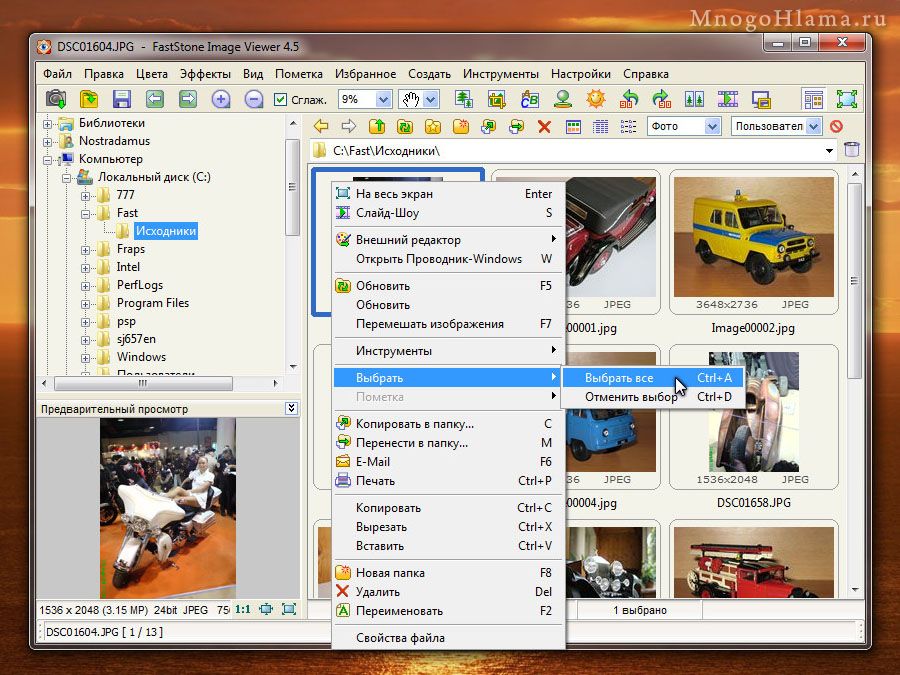The width and height of the screenshot is (900, 675).
Task: Click Свойства файла context menu entry
Action: click(399, 638)
